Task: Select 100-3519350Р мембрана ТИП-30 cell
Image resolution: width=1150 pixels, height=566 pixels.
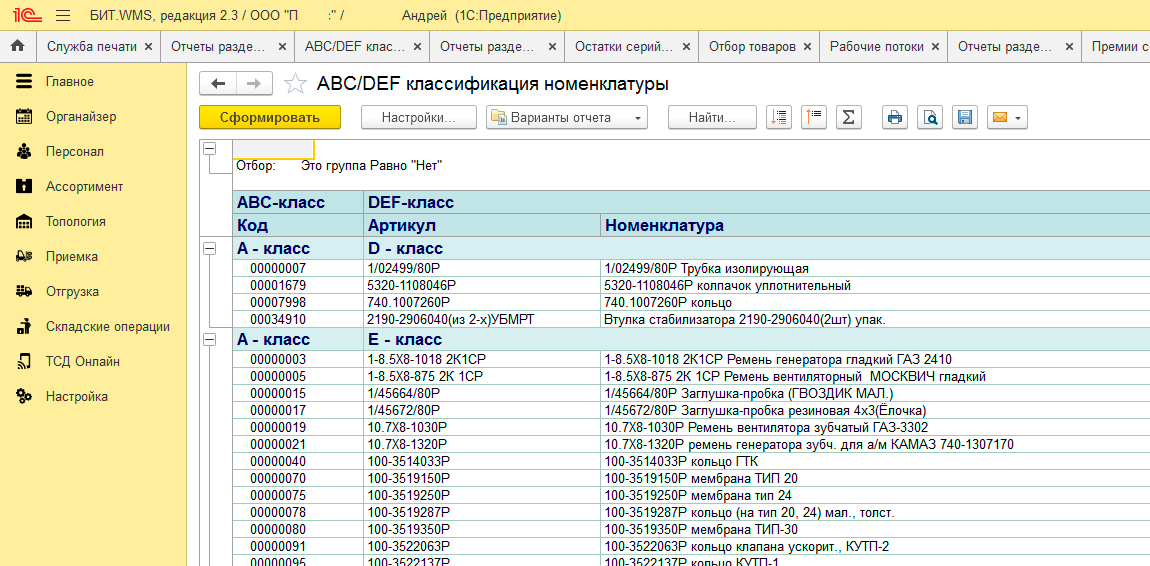Action: coord(875,529)
